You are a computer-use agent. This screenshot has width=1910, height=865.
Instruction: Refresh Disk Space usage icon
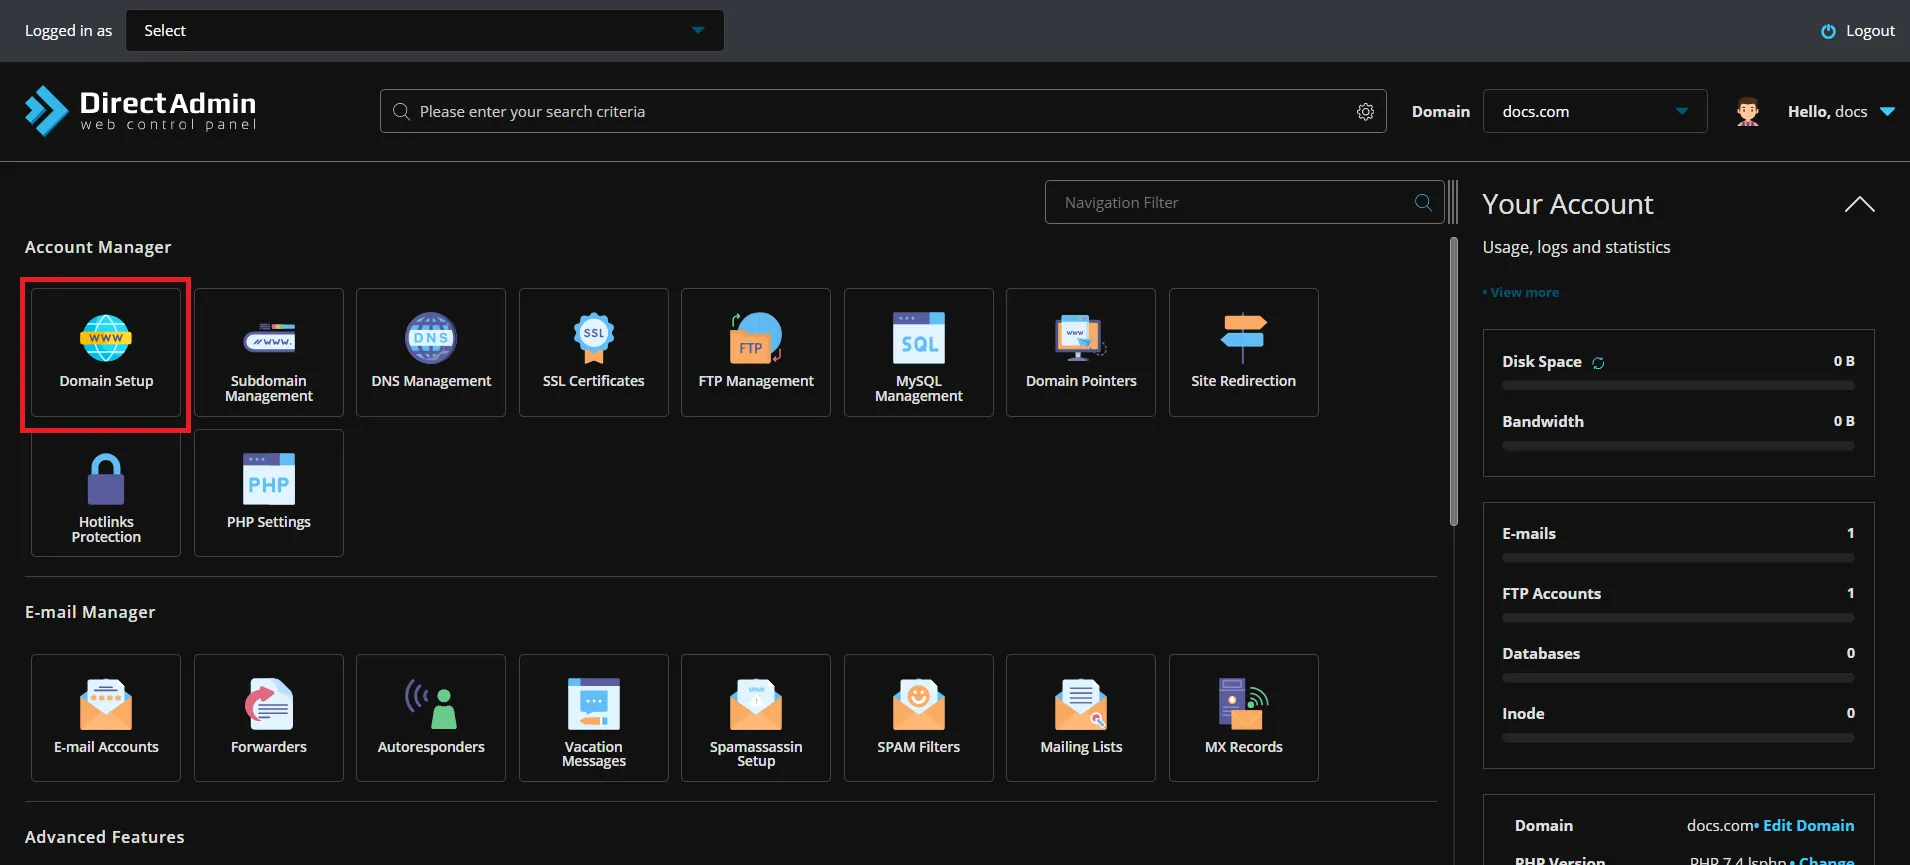tap(1598, 363)
